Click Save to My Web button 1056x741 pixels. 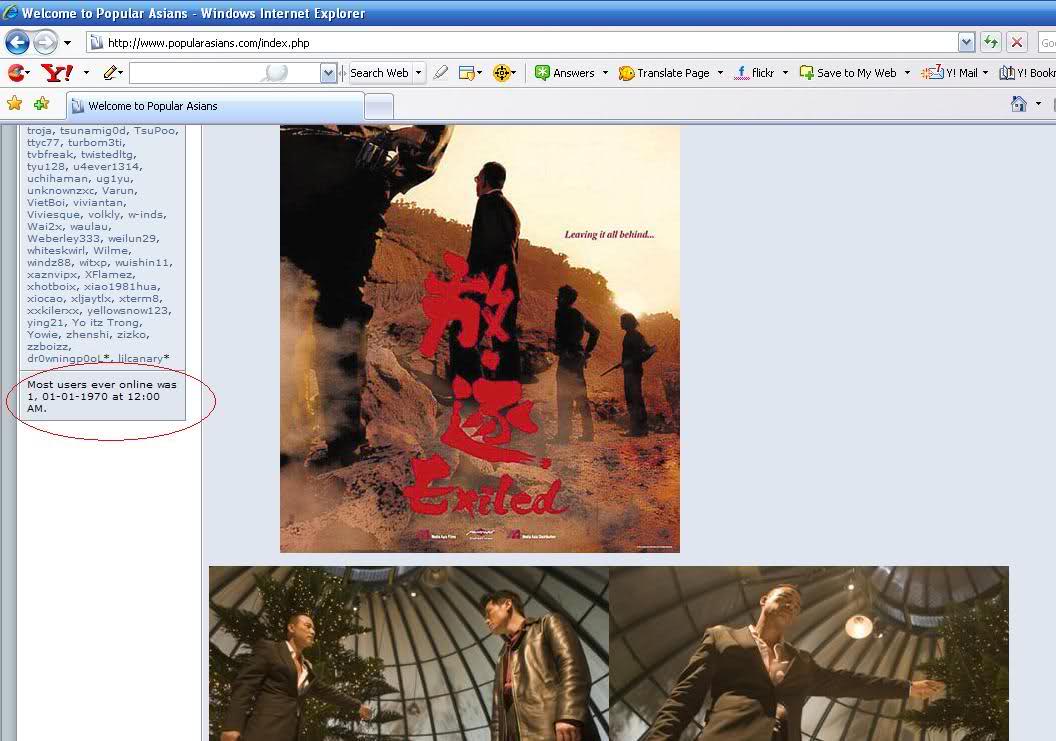pyautogui.click(x=848, y=73)
